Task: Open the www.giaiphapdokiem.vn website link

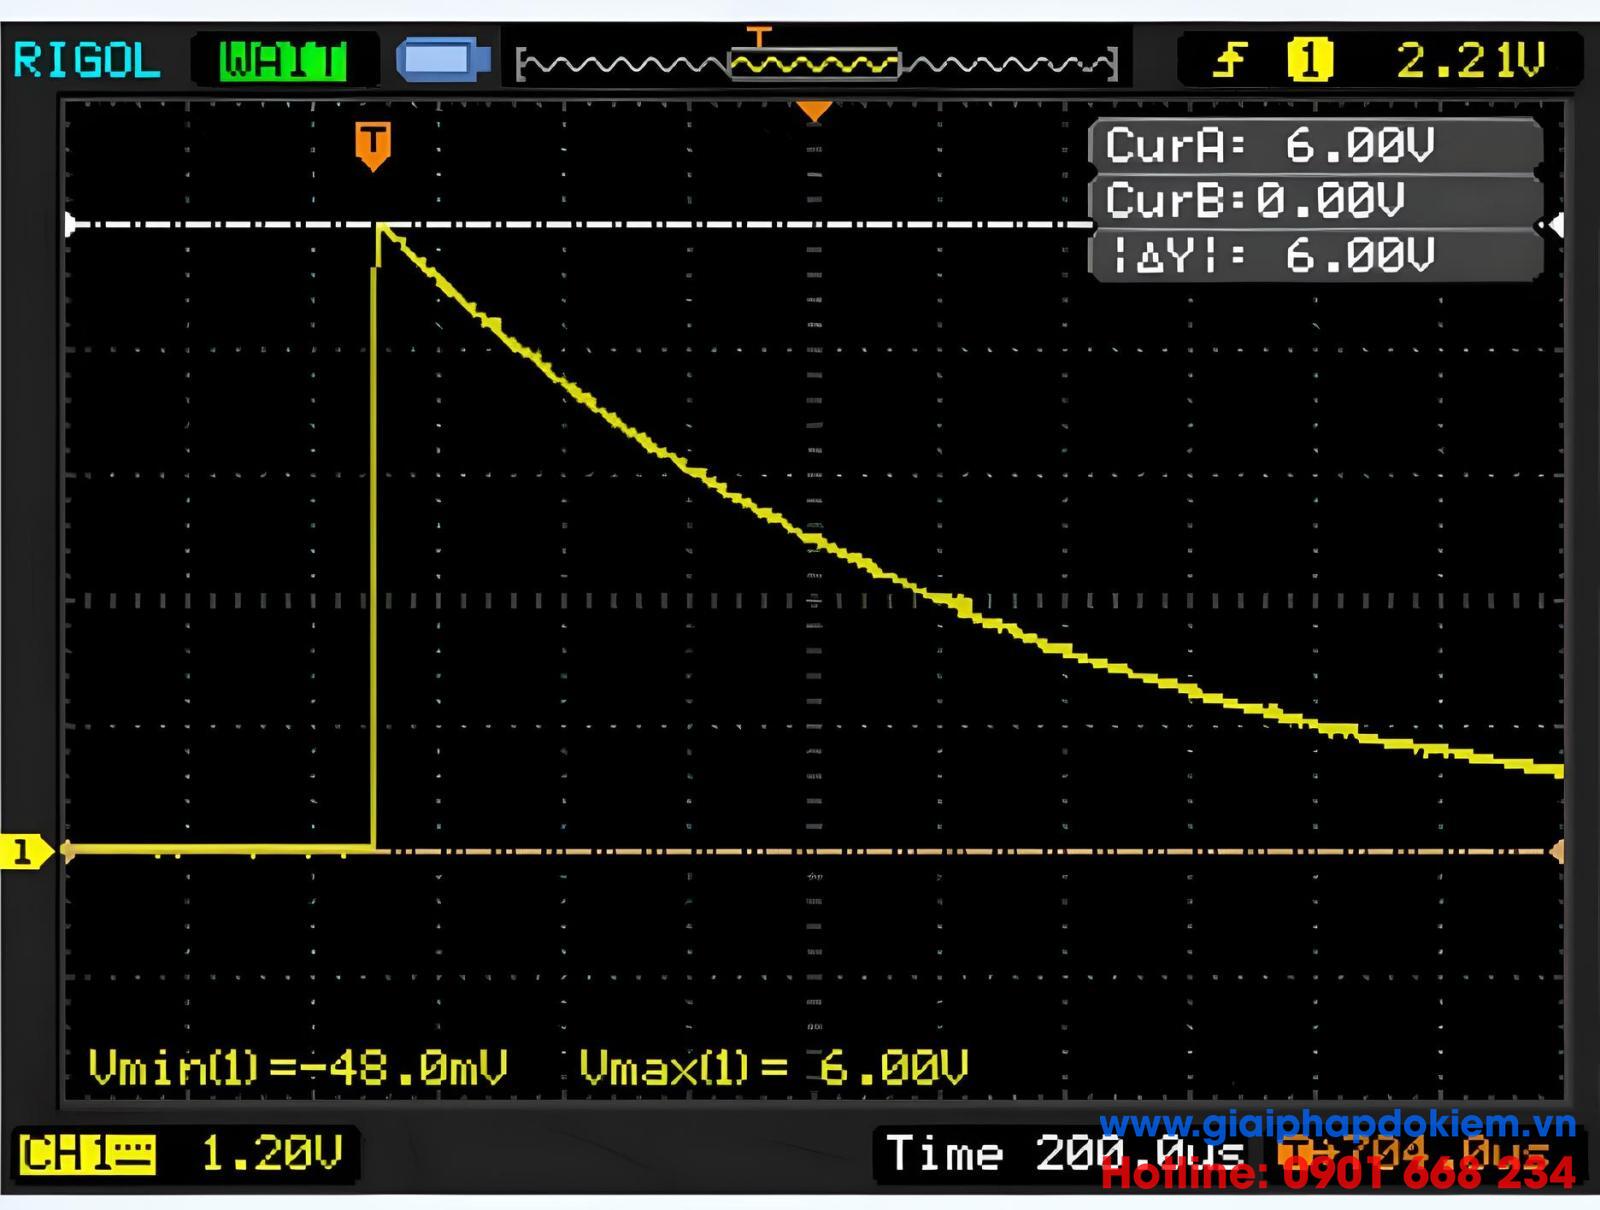Action: point(1337,1124)
